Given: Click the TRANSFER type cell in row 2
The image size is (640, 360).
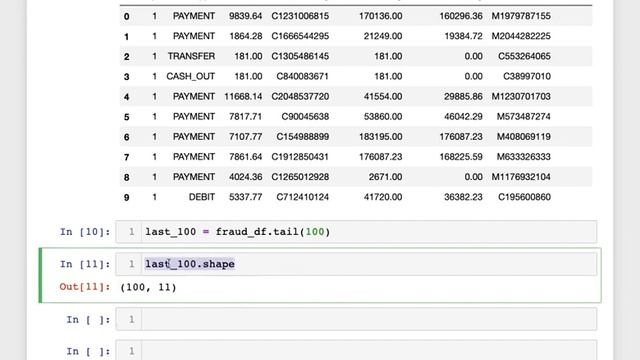Looking at the screenshot, I should point(191,56).
